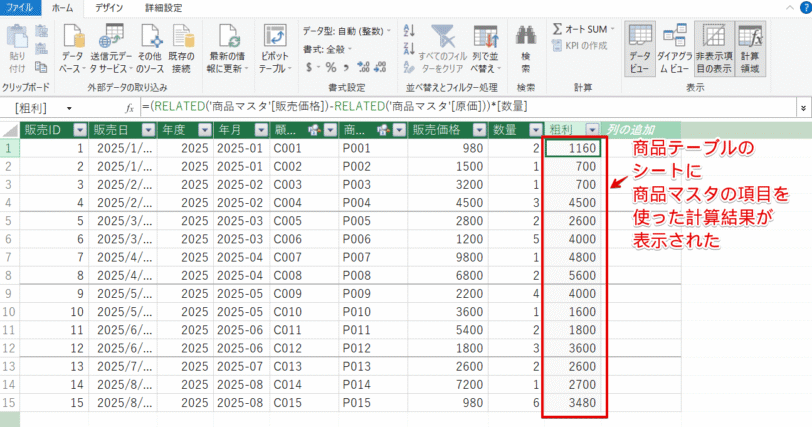Image resolution: width=812 pixels, height=427 pixels.
Task: Apply percent format with % icon
Action: (331, 67)
